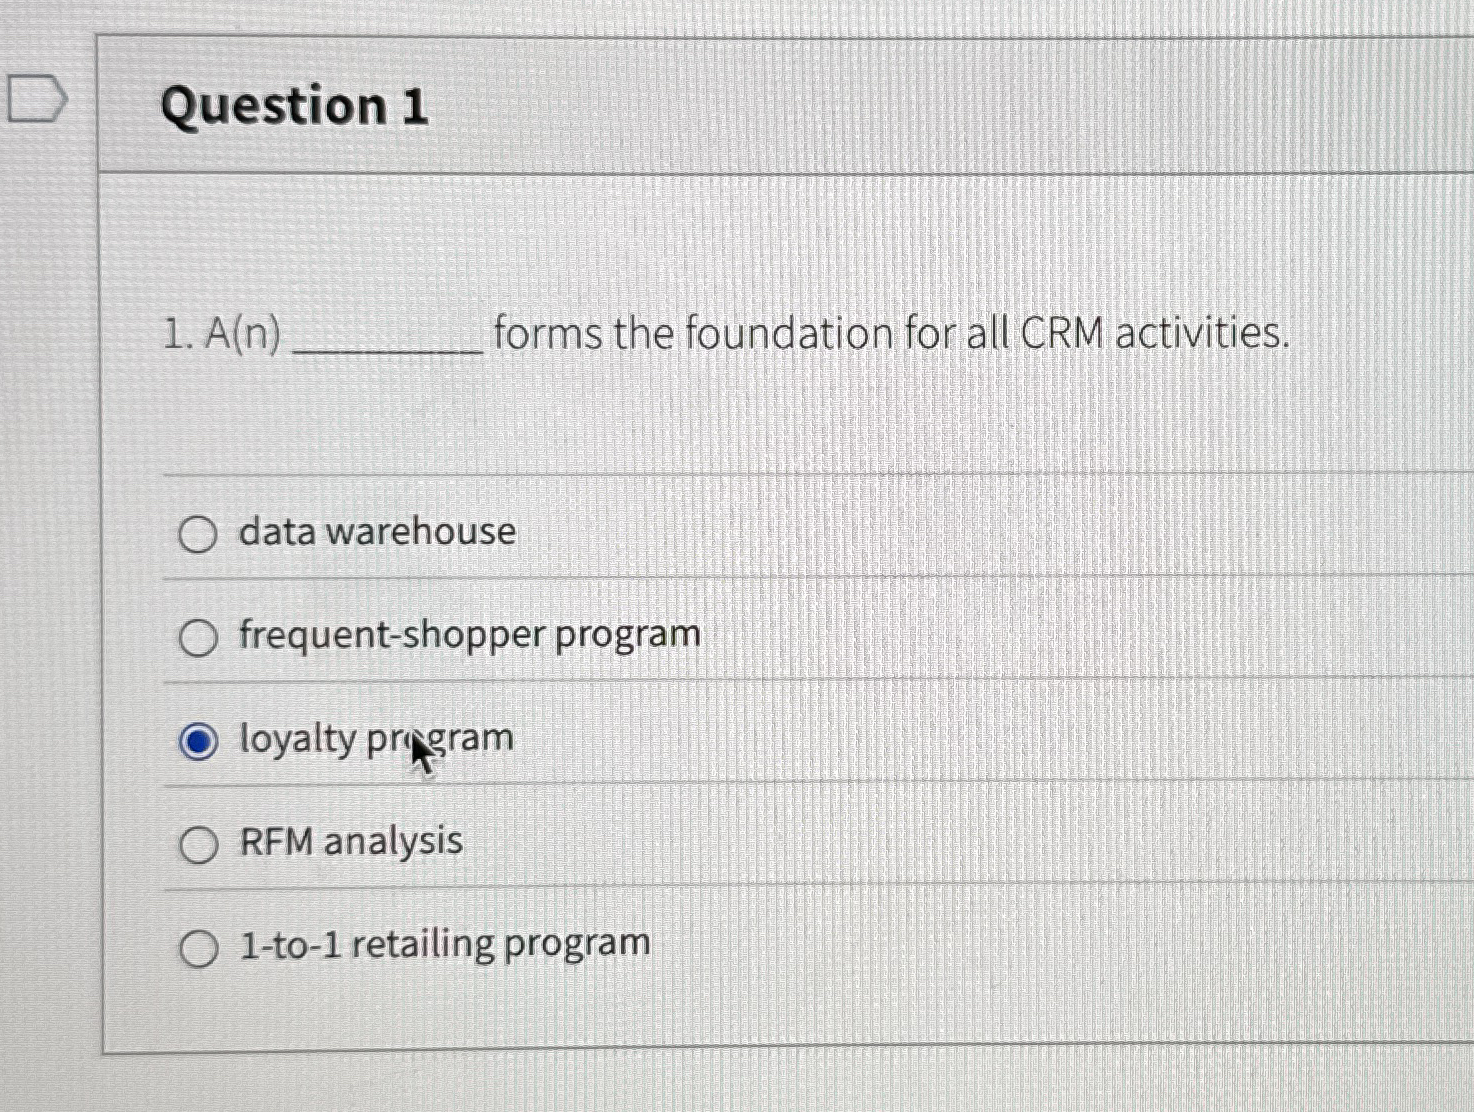The height and width of the screenshot is (1112, 1474).
Task: Click the RFM analysis answer text
Action: [348, 843]
